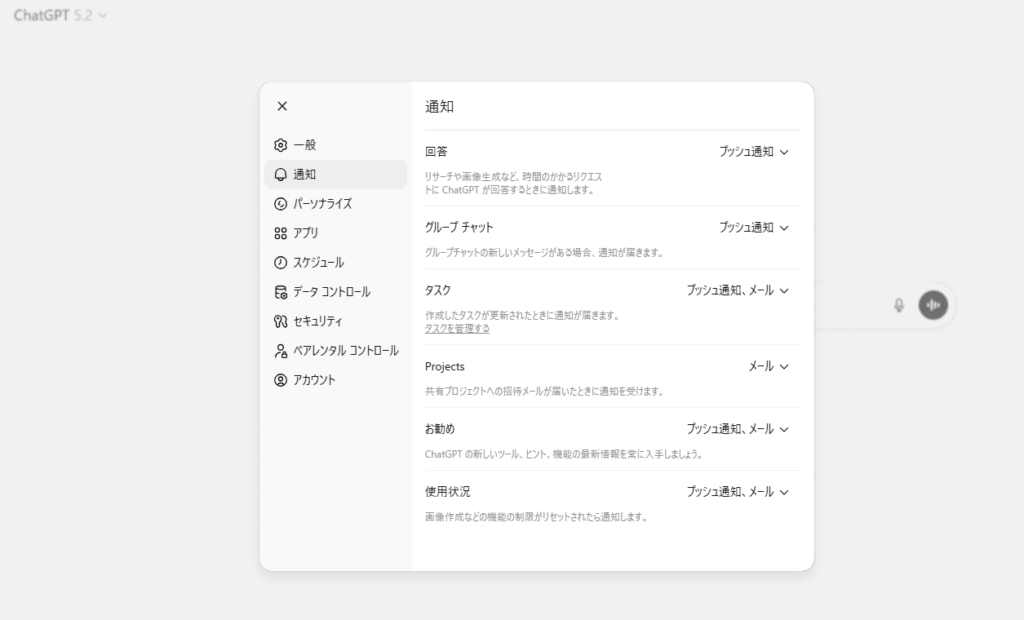Click the セキュリティ key icon
This screenshot has height=620, width=1024.
(x=280, y=322)
